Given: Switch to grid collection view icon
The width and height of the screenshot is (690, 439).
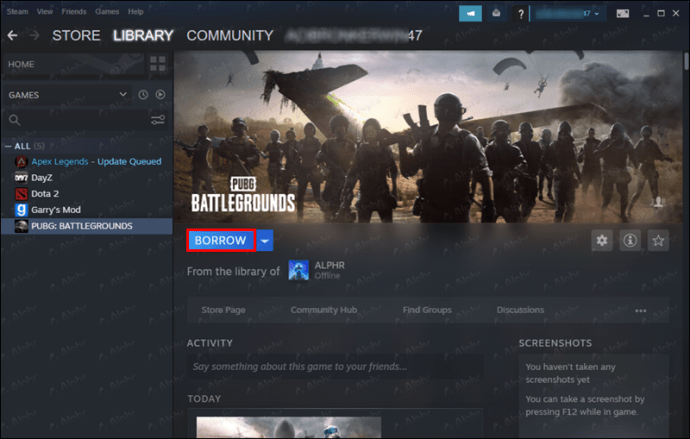Looking at the screenshot, I should tap(158, 64).
